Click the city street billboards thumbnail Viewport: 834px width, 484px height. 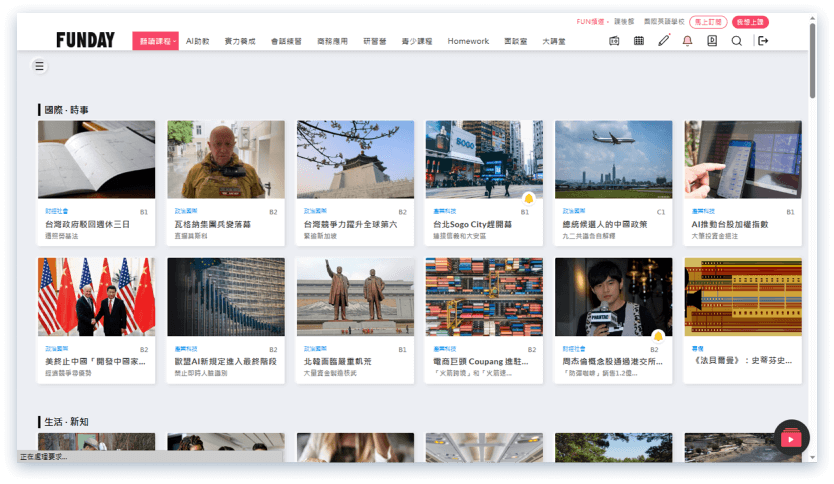coord(484,160)
